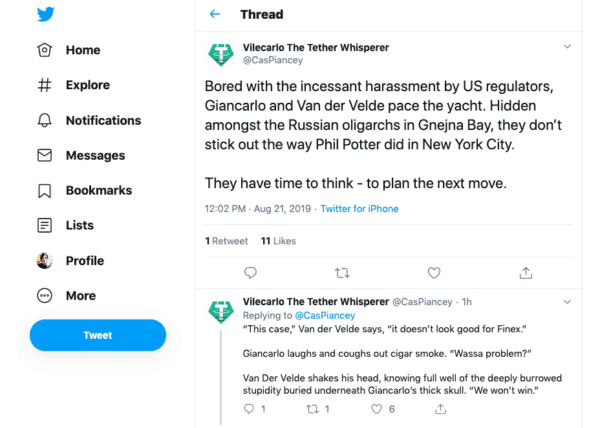Viewport: 600px width, 428px height.
Task: Share the main tweet
Action: click(x=526, y=272)
